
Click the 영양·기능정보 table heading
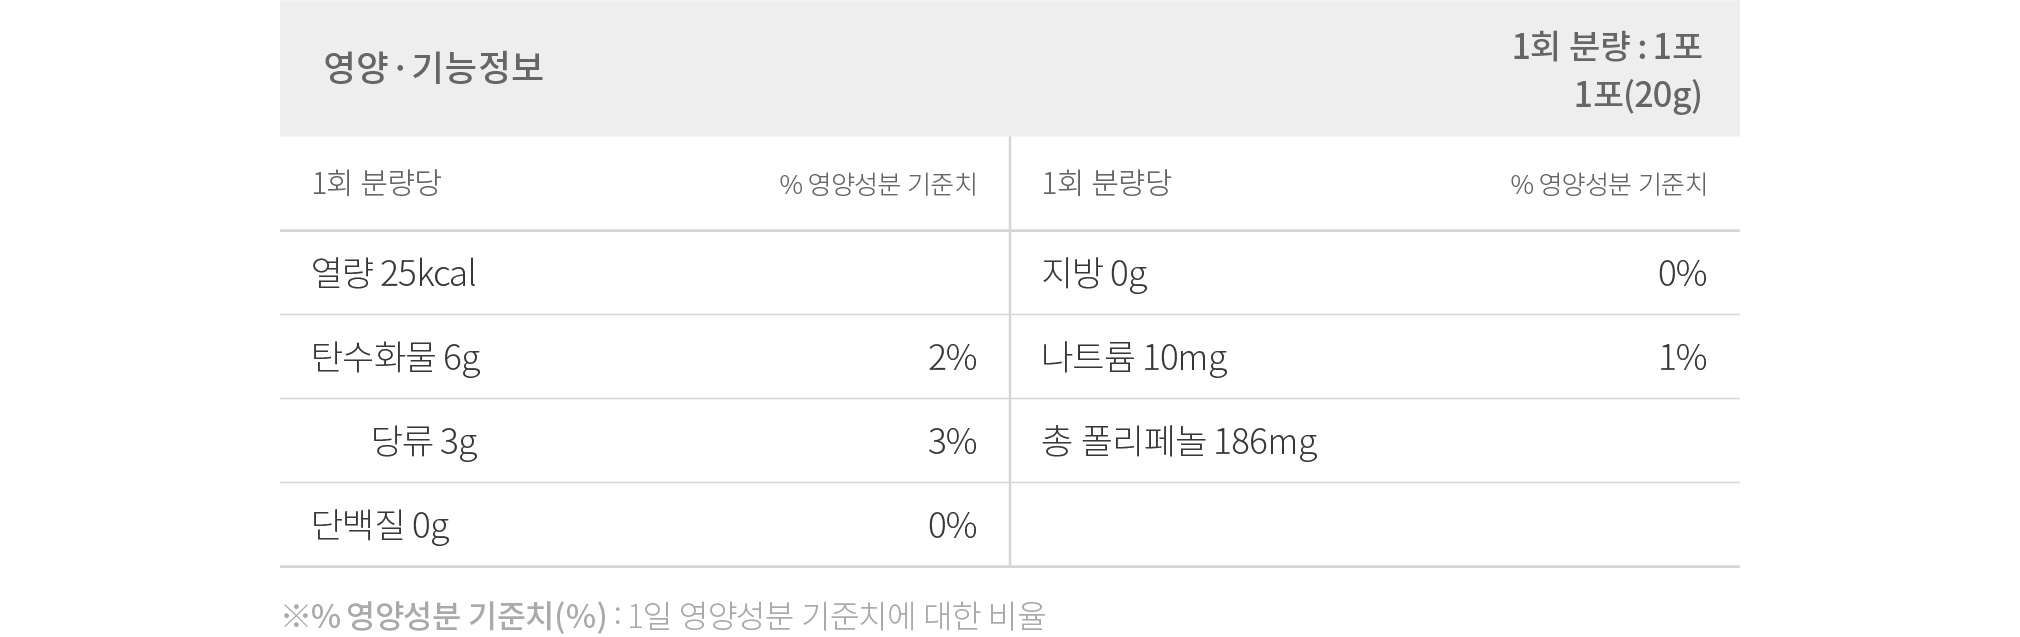click(433, 67)
